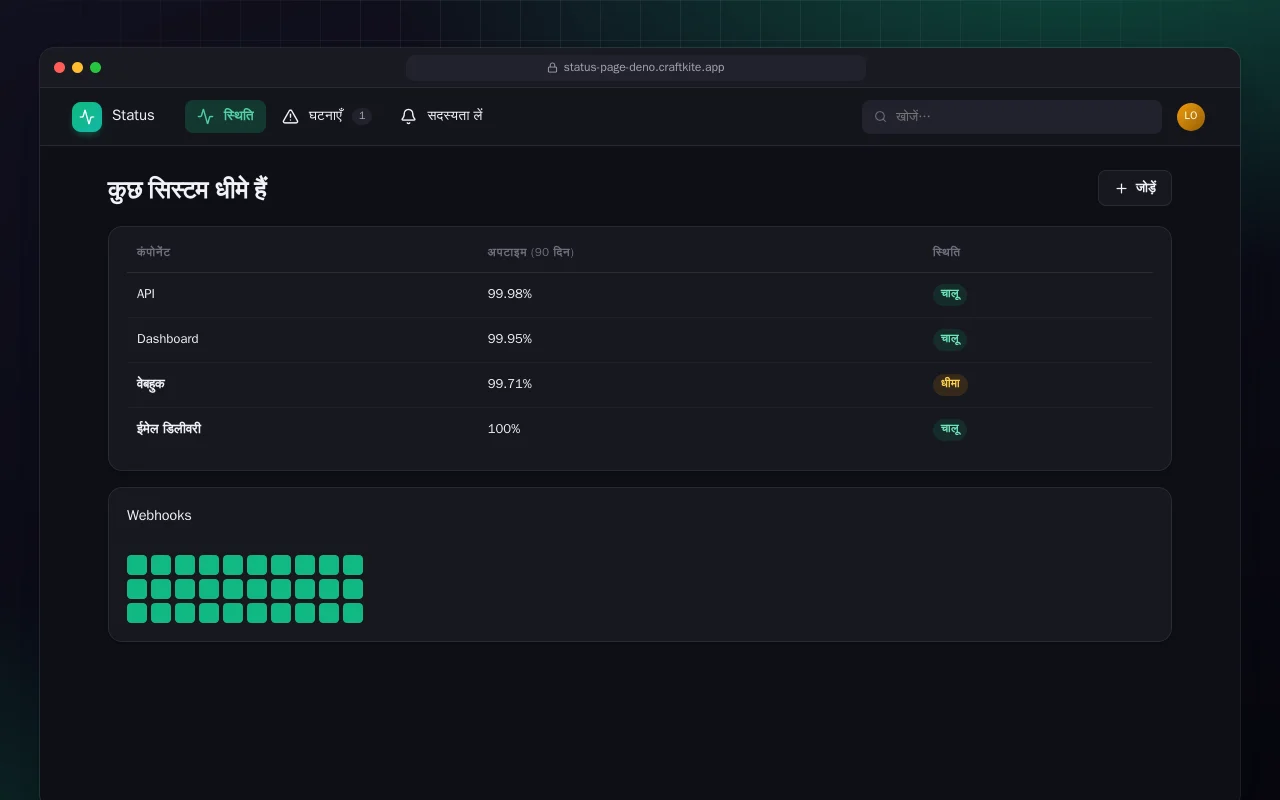Open the घटनाएँ tab
1280x800 pixels.
pos(327,116)
